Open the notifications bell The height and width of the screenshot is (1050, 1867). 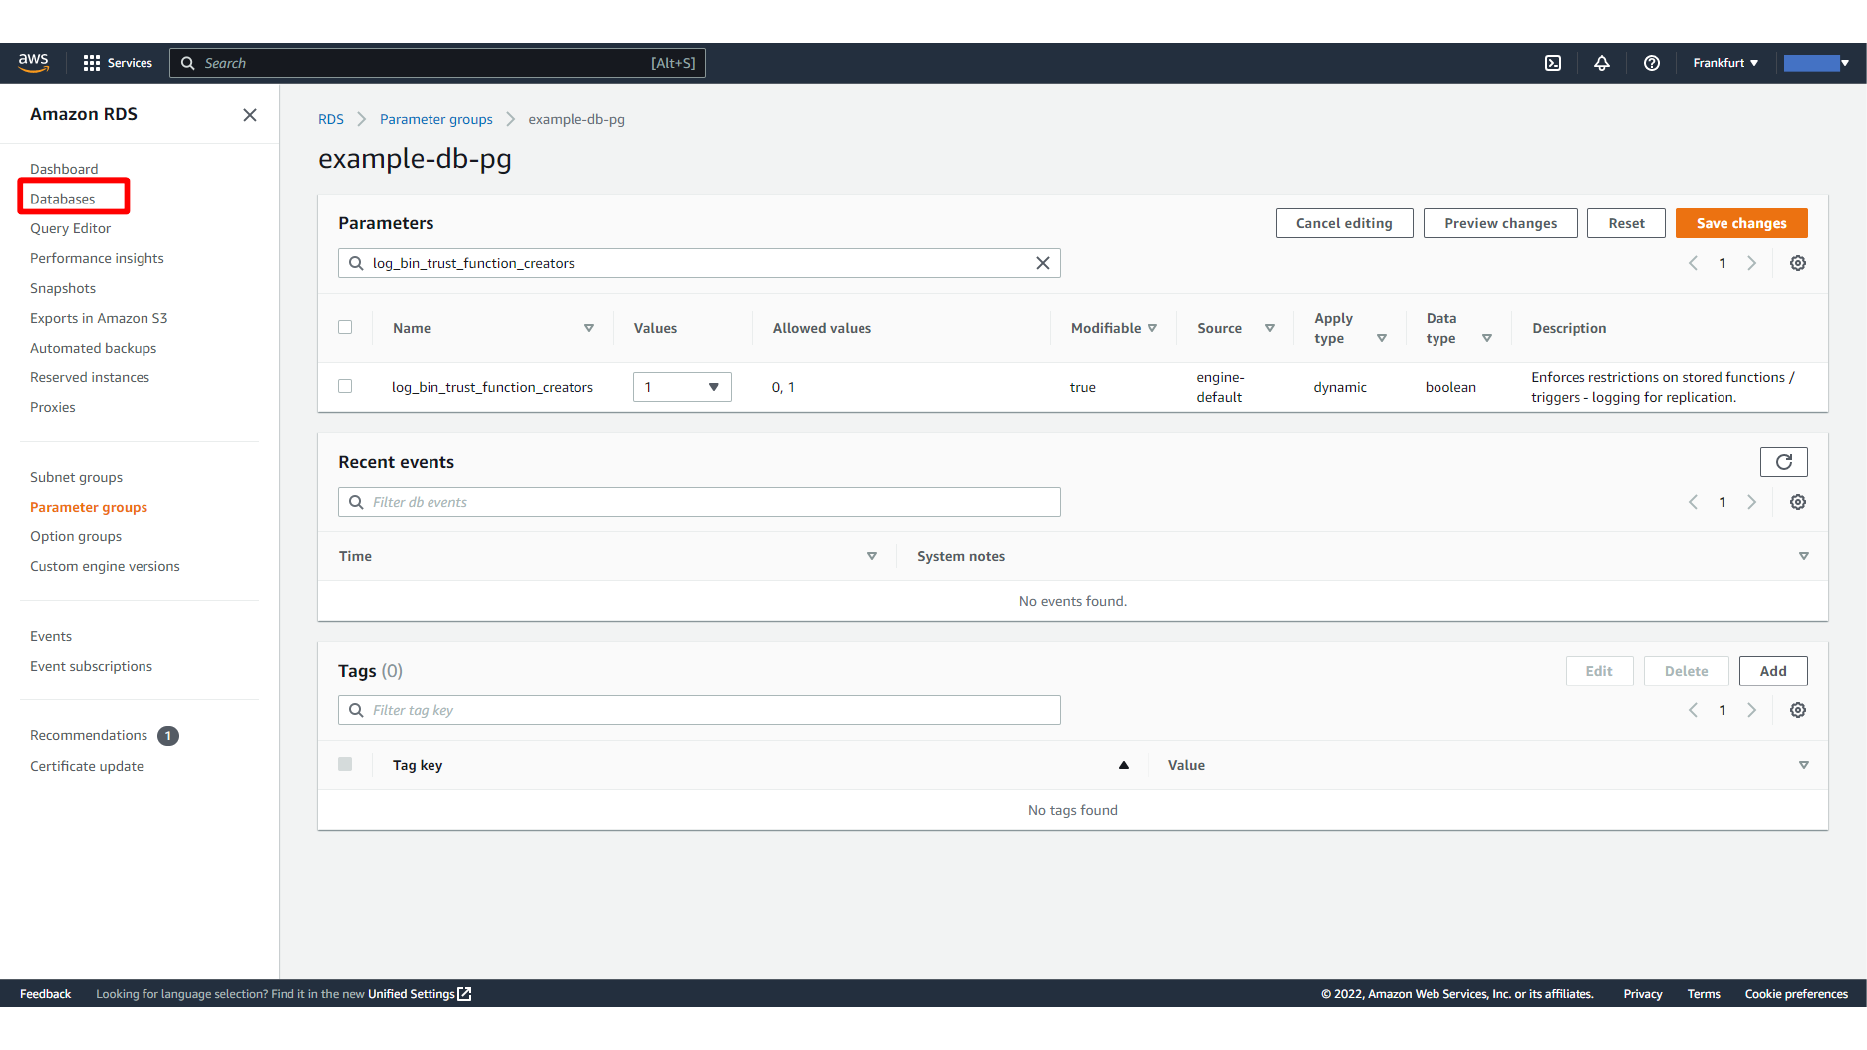1602,63
